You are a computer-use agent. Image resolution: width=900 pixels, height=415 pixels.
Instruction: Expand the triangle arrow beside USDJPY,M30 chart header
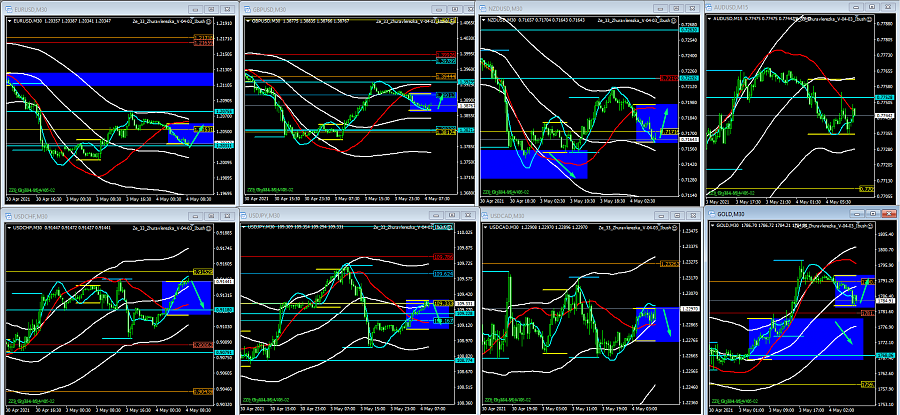pos(245,228)
